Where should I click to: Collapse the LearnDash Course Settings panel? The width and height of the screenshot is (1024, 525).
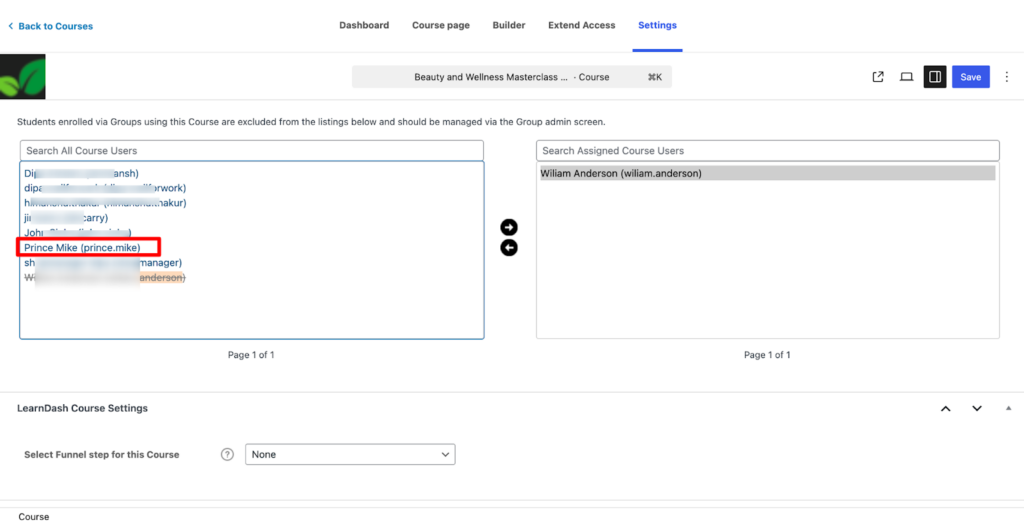click(1008, 408)
